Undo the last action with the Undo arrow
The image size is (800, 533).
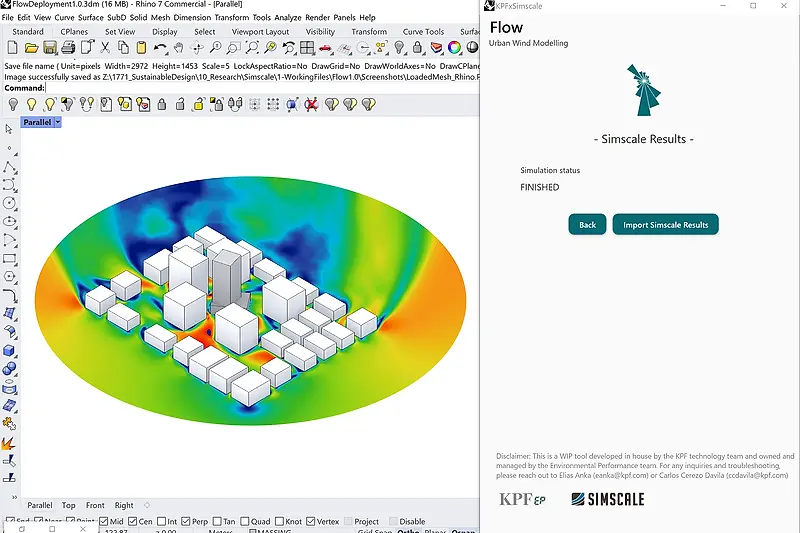160,48
